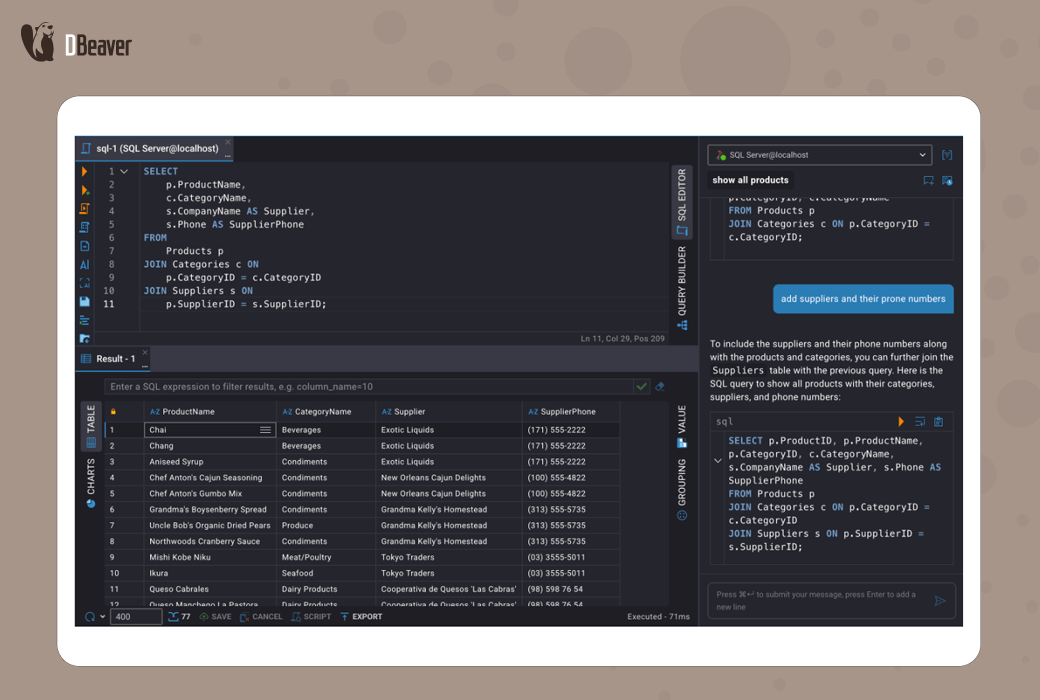Viewport: 1040px width, 700px height.
Task: Click the send message arrow in AI chat
Action: coord(939,601)
